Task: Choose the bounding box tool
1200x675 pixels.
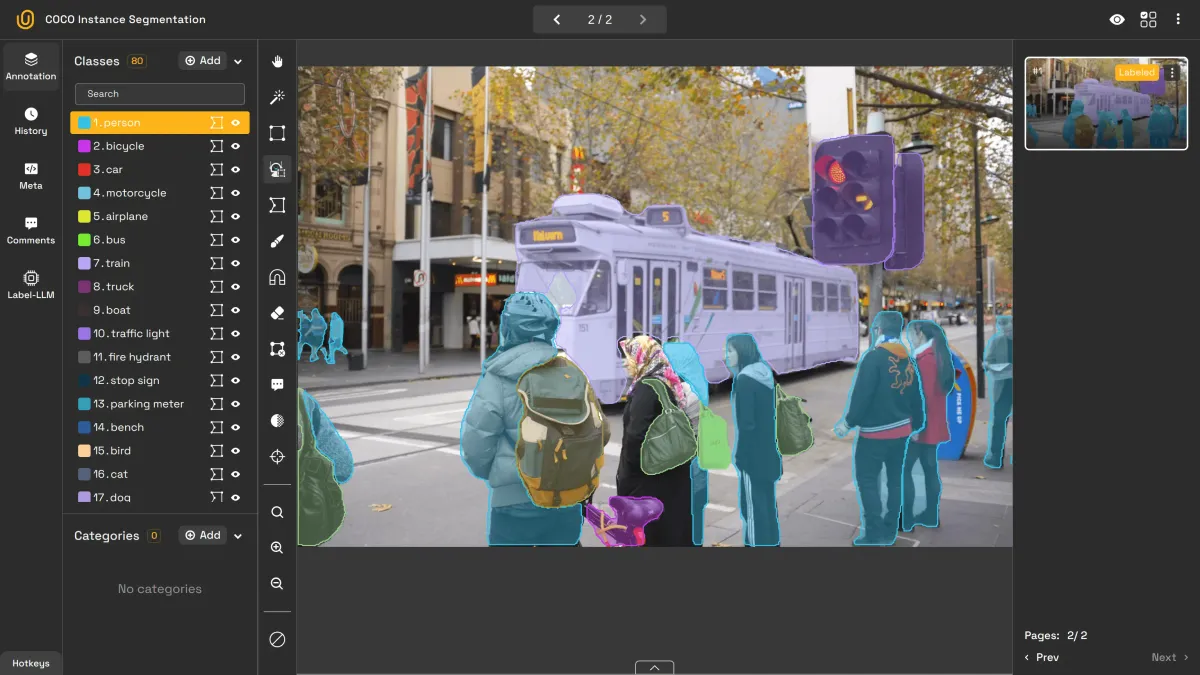Action: (x=277, y=133)
